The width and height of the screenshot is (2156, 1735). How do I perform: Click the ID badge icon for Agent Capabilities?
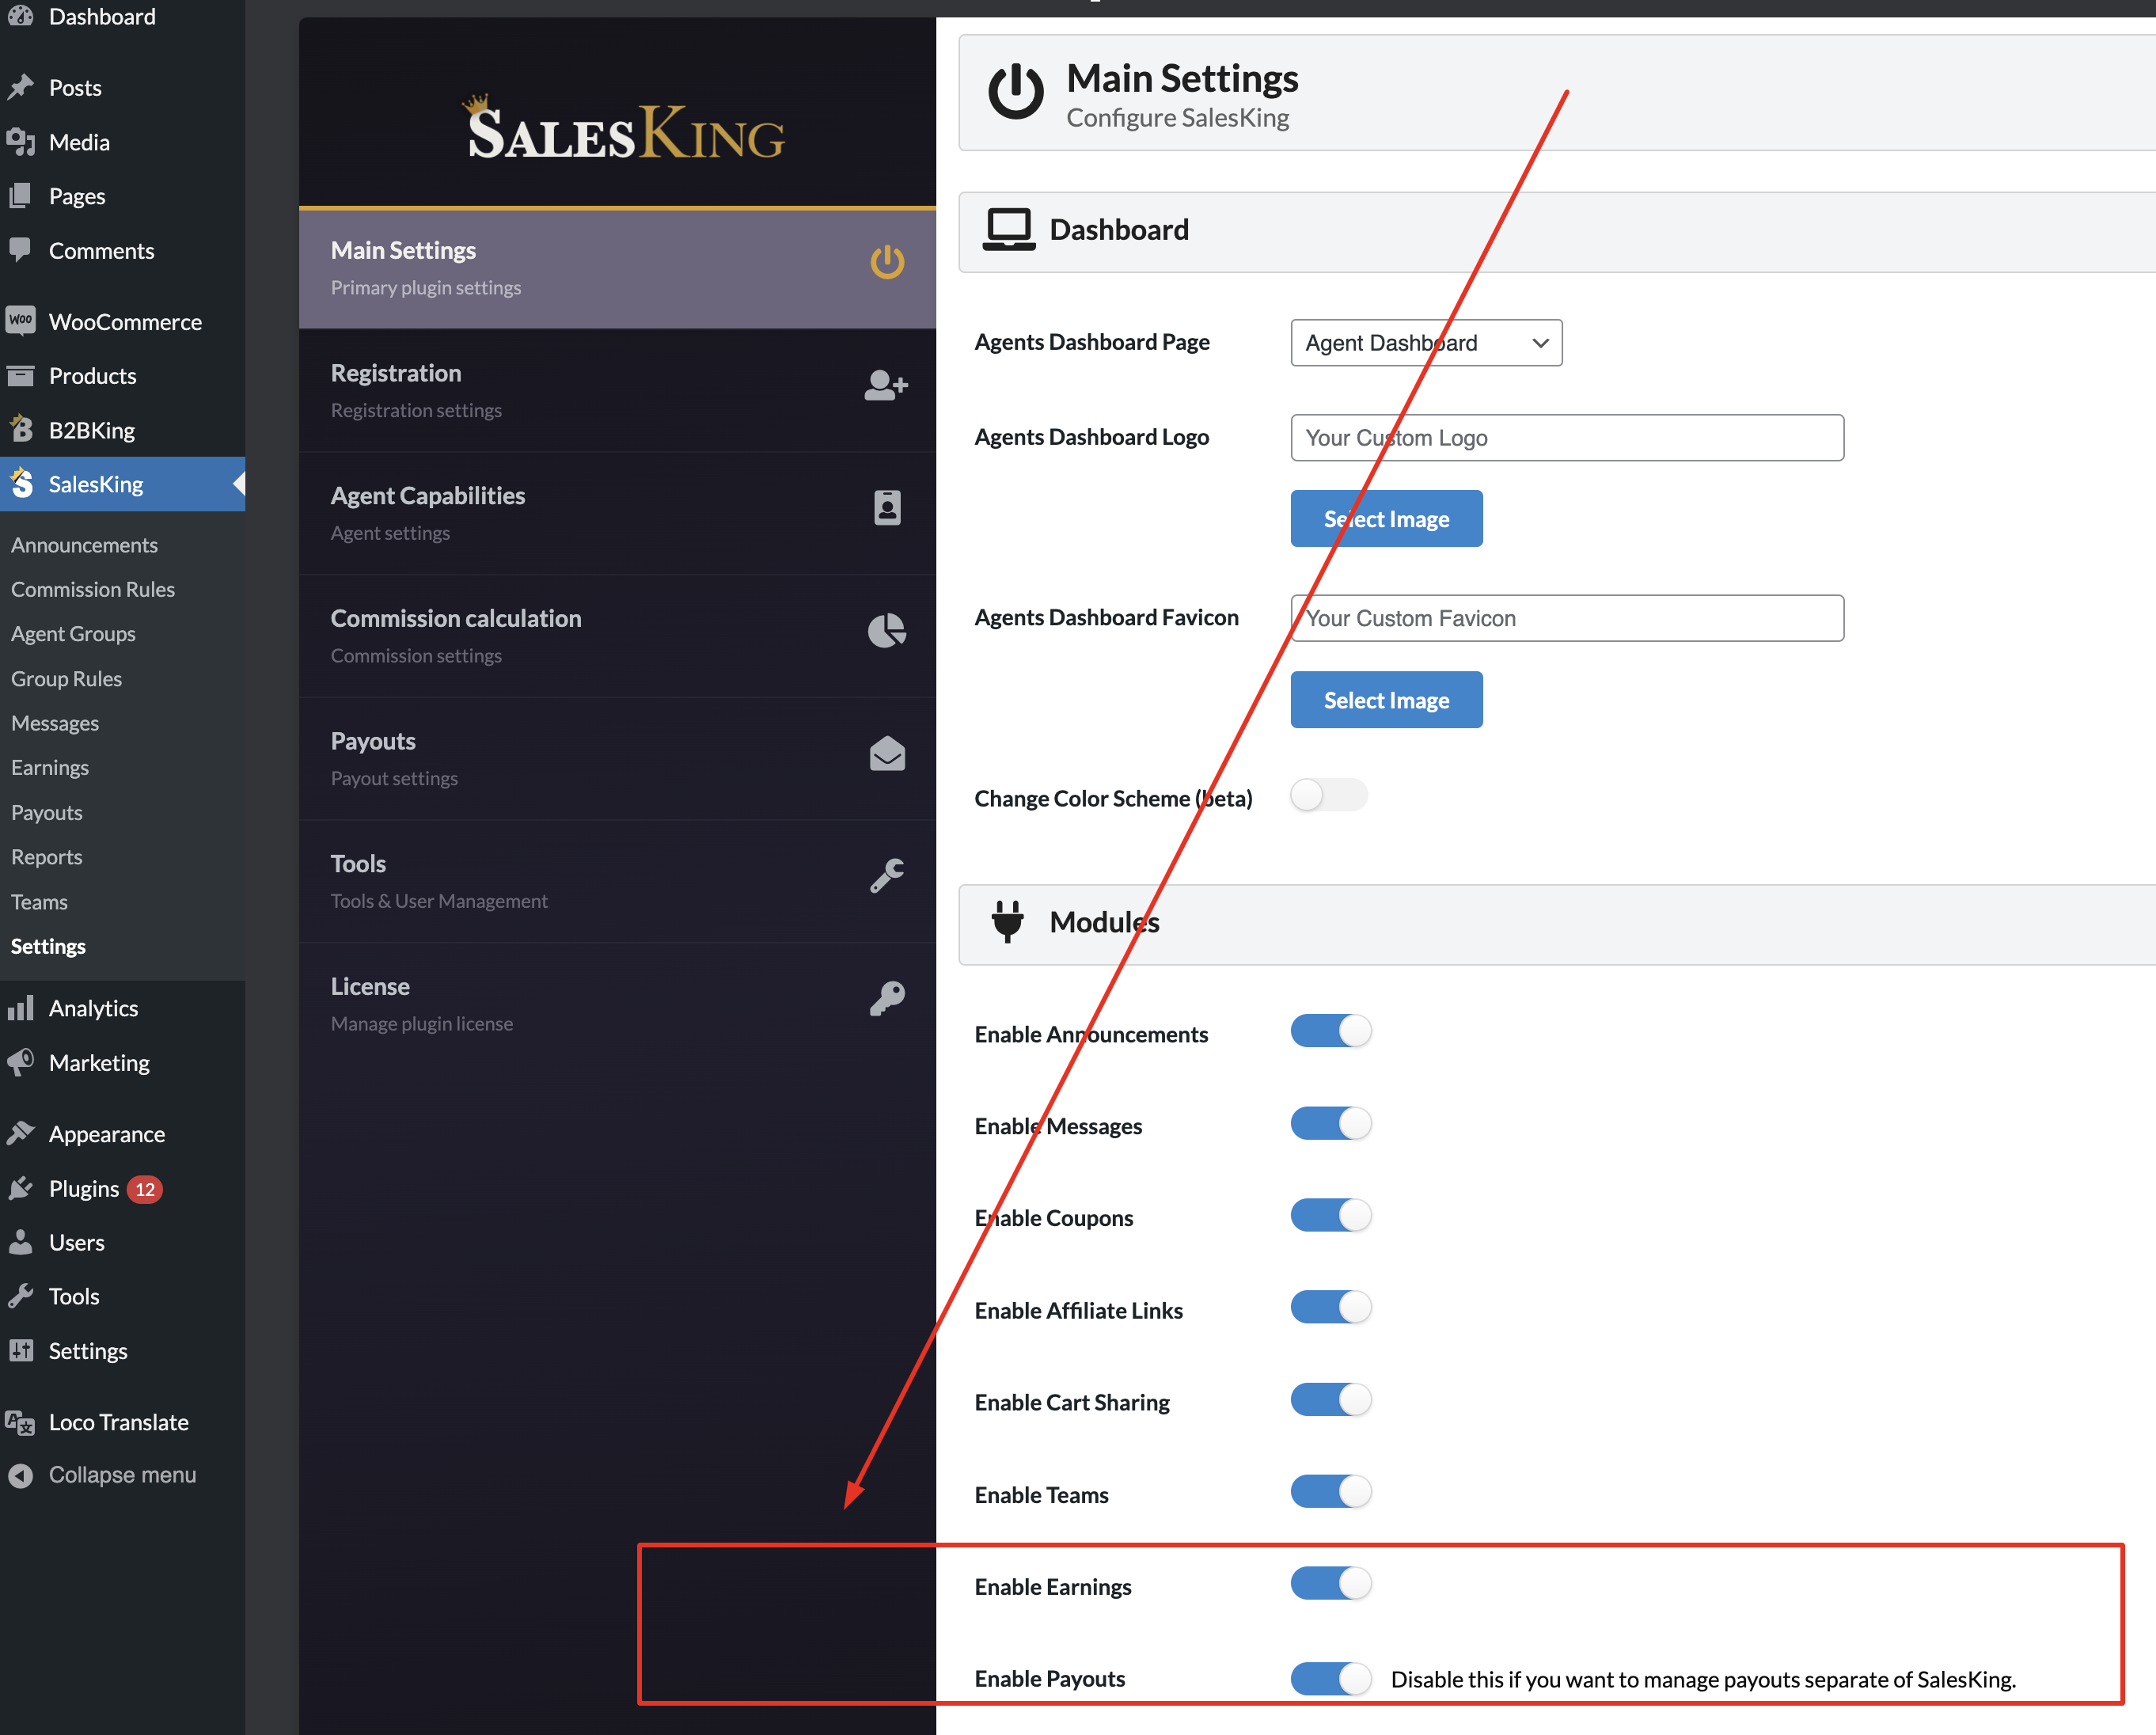point(887,507)
